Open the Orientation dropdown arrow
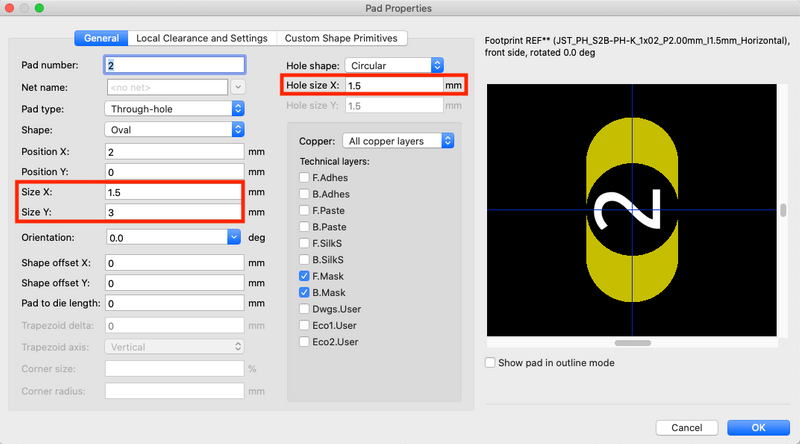 (x=234, y=238)
